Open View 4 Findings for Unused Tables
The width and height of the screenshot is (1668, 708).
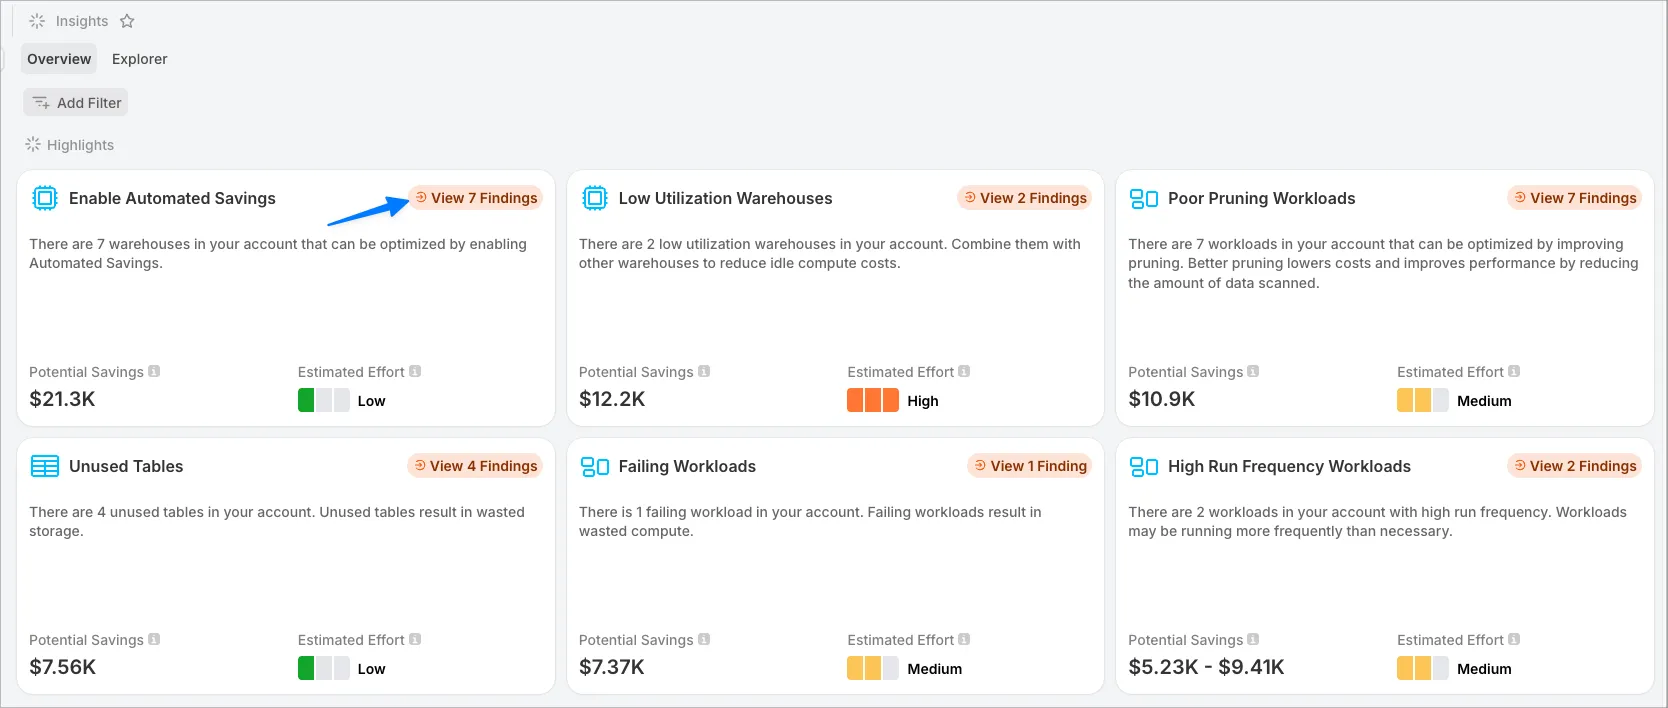coord(476,466)
